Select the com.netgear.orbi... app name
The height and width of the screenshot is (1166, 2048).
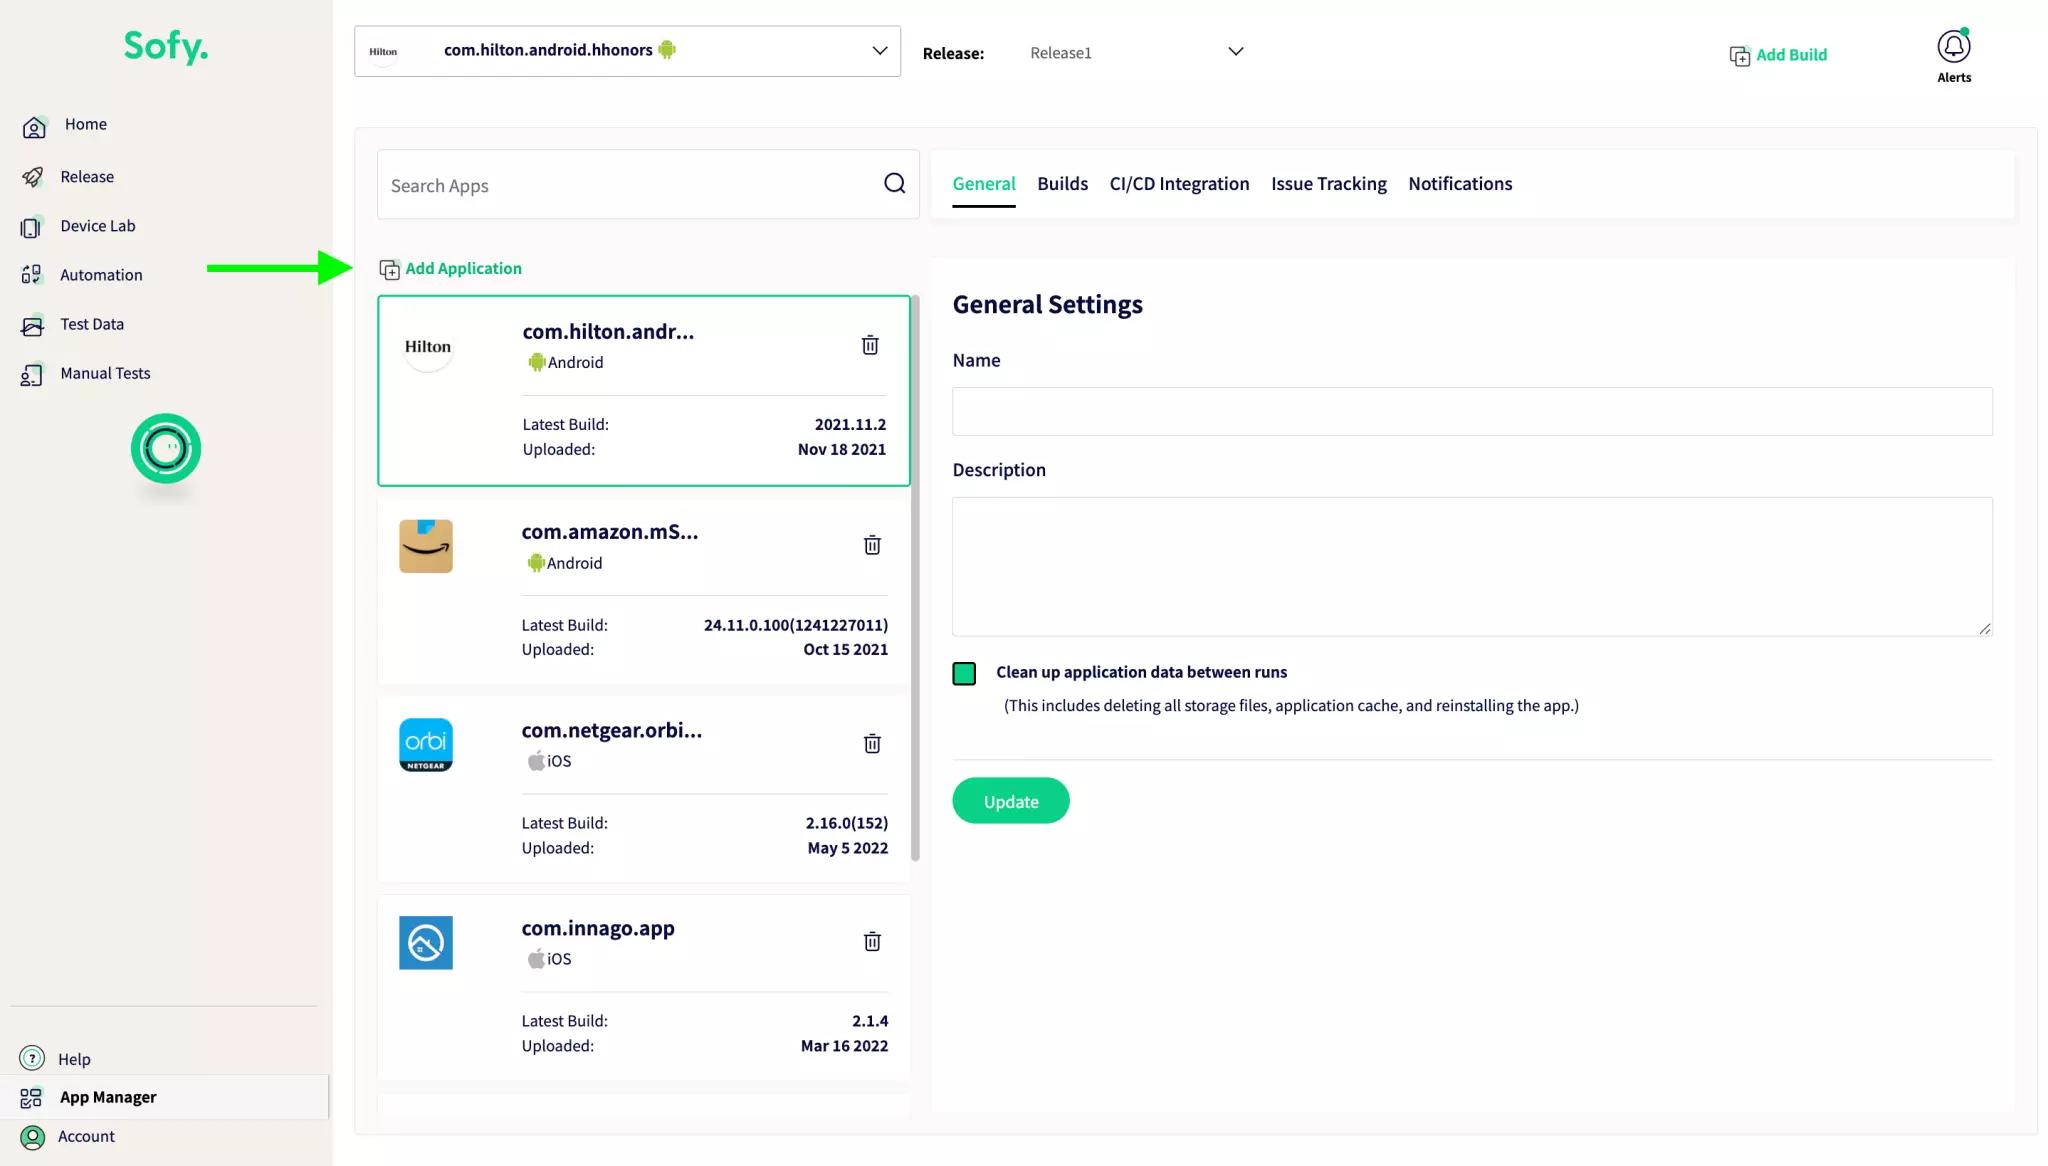click(x=612, y=731)
